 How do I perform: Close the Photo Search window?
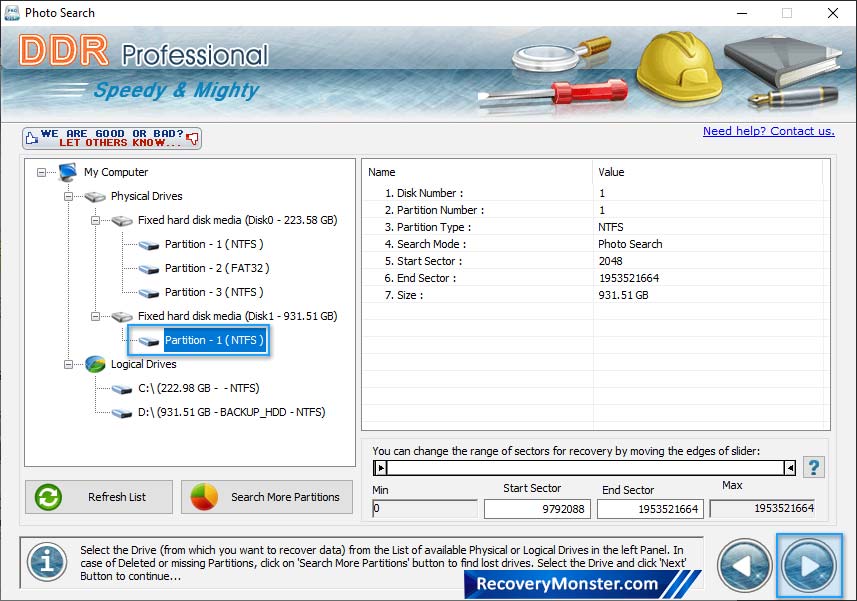click(x=832, y=13)
